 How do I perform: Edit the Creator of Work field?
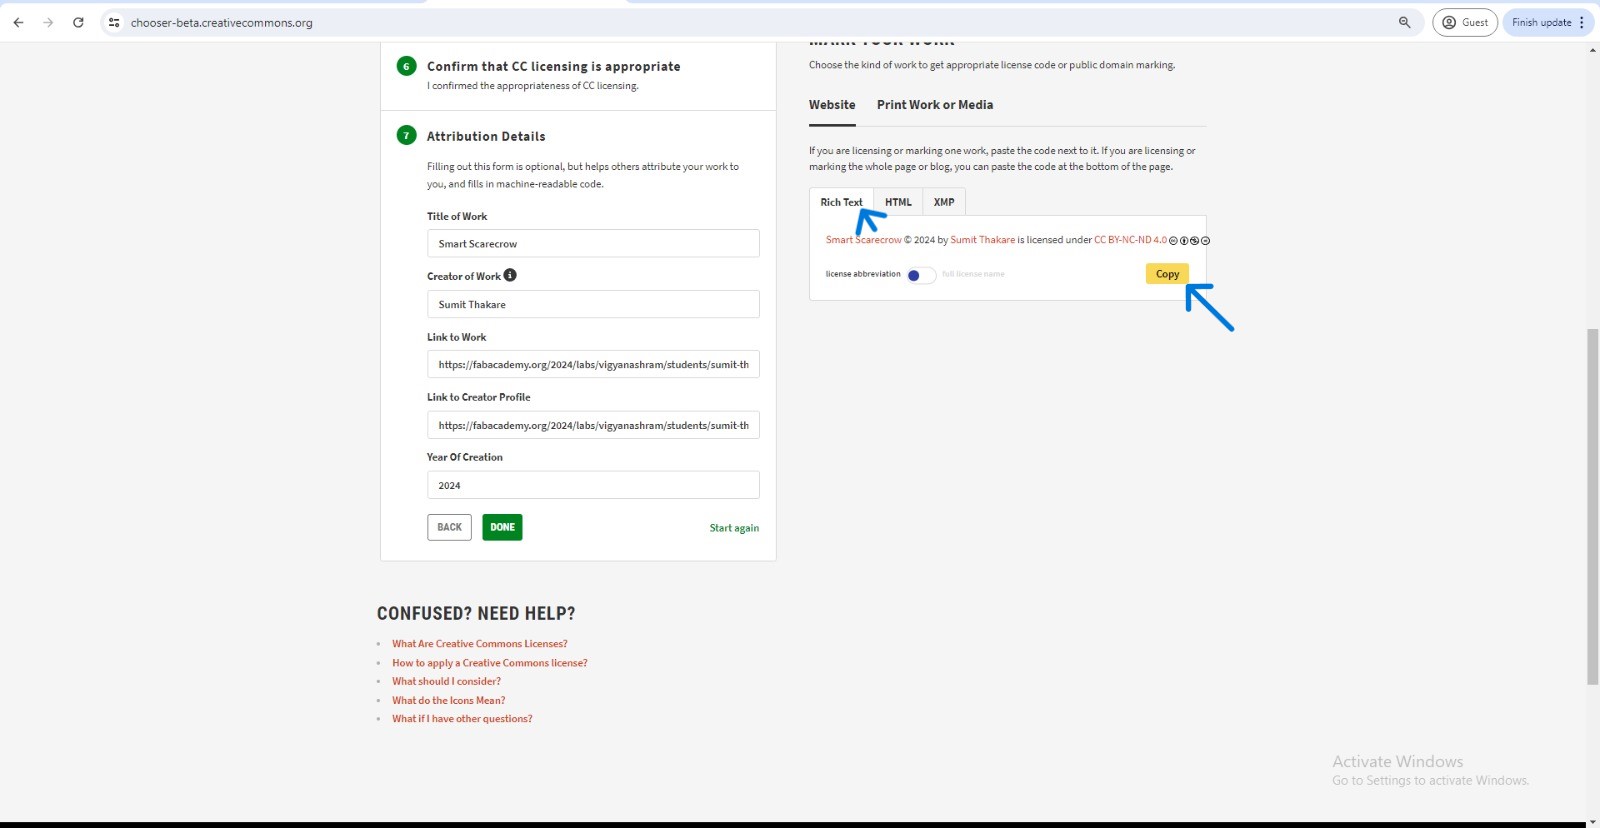point(593,304)
